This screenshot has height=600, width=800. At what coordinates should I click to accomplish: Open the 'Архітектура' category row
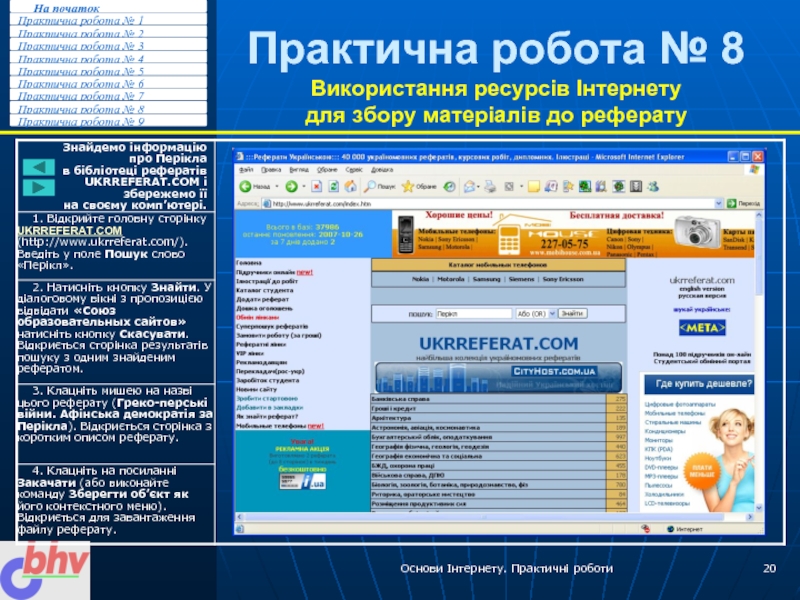498,418
